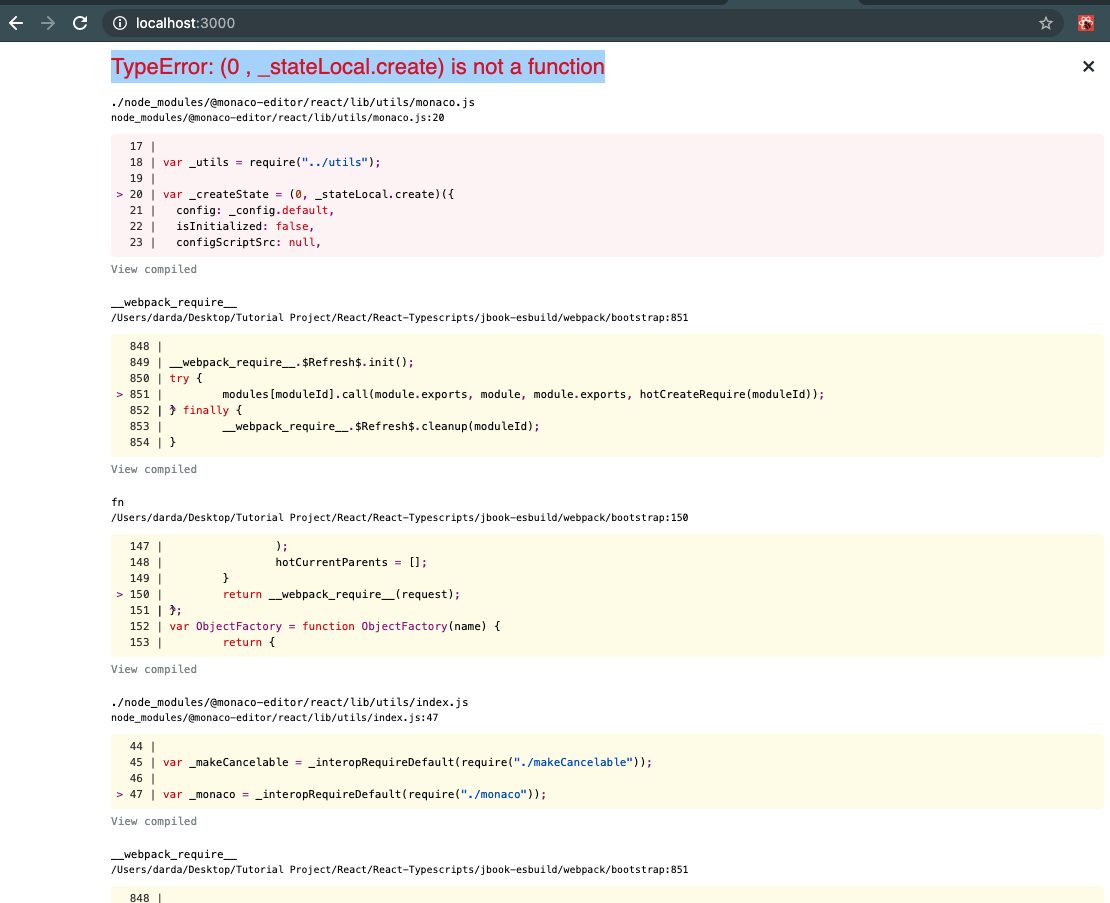Click the grayed-out forward navigation arrow
Screen dimensions: 1110x903
click(47, 22)
